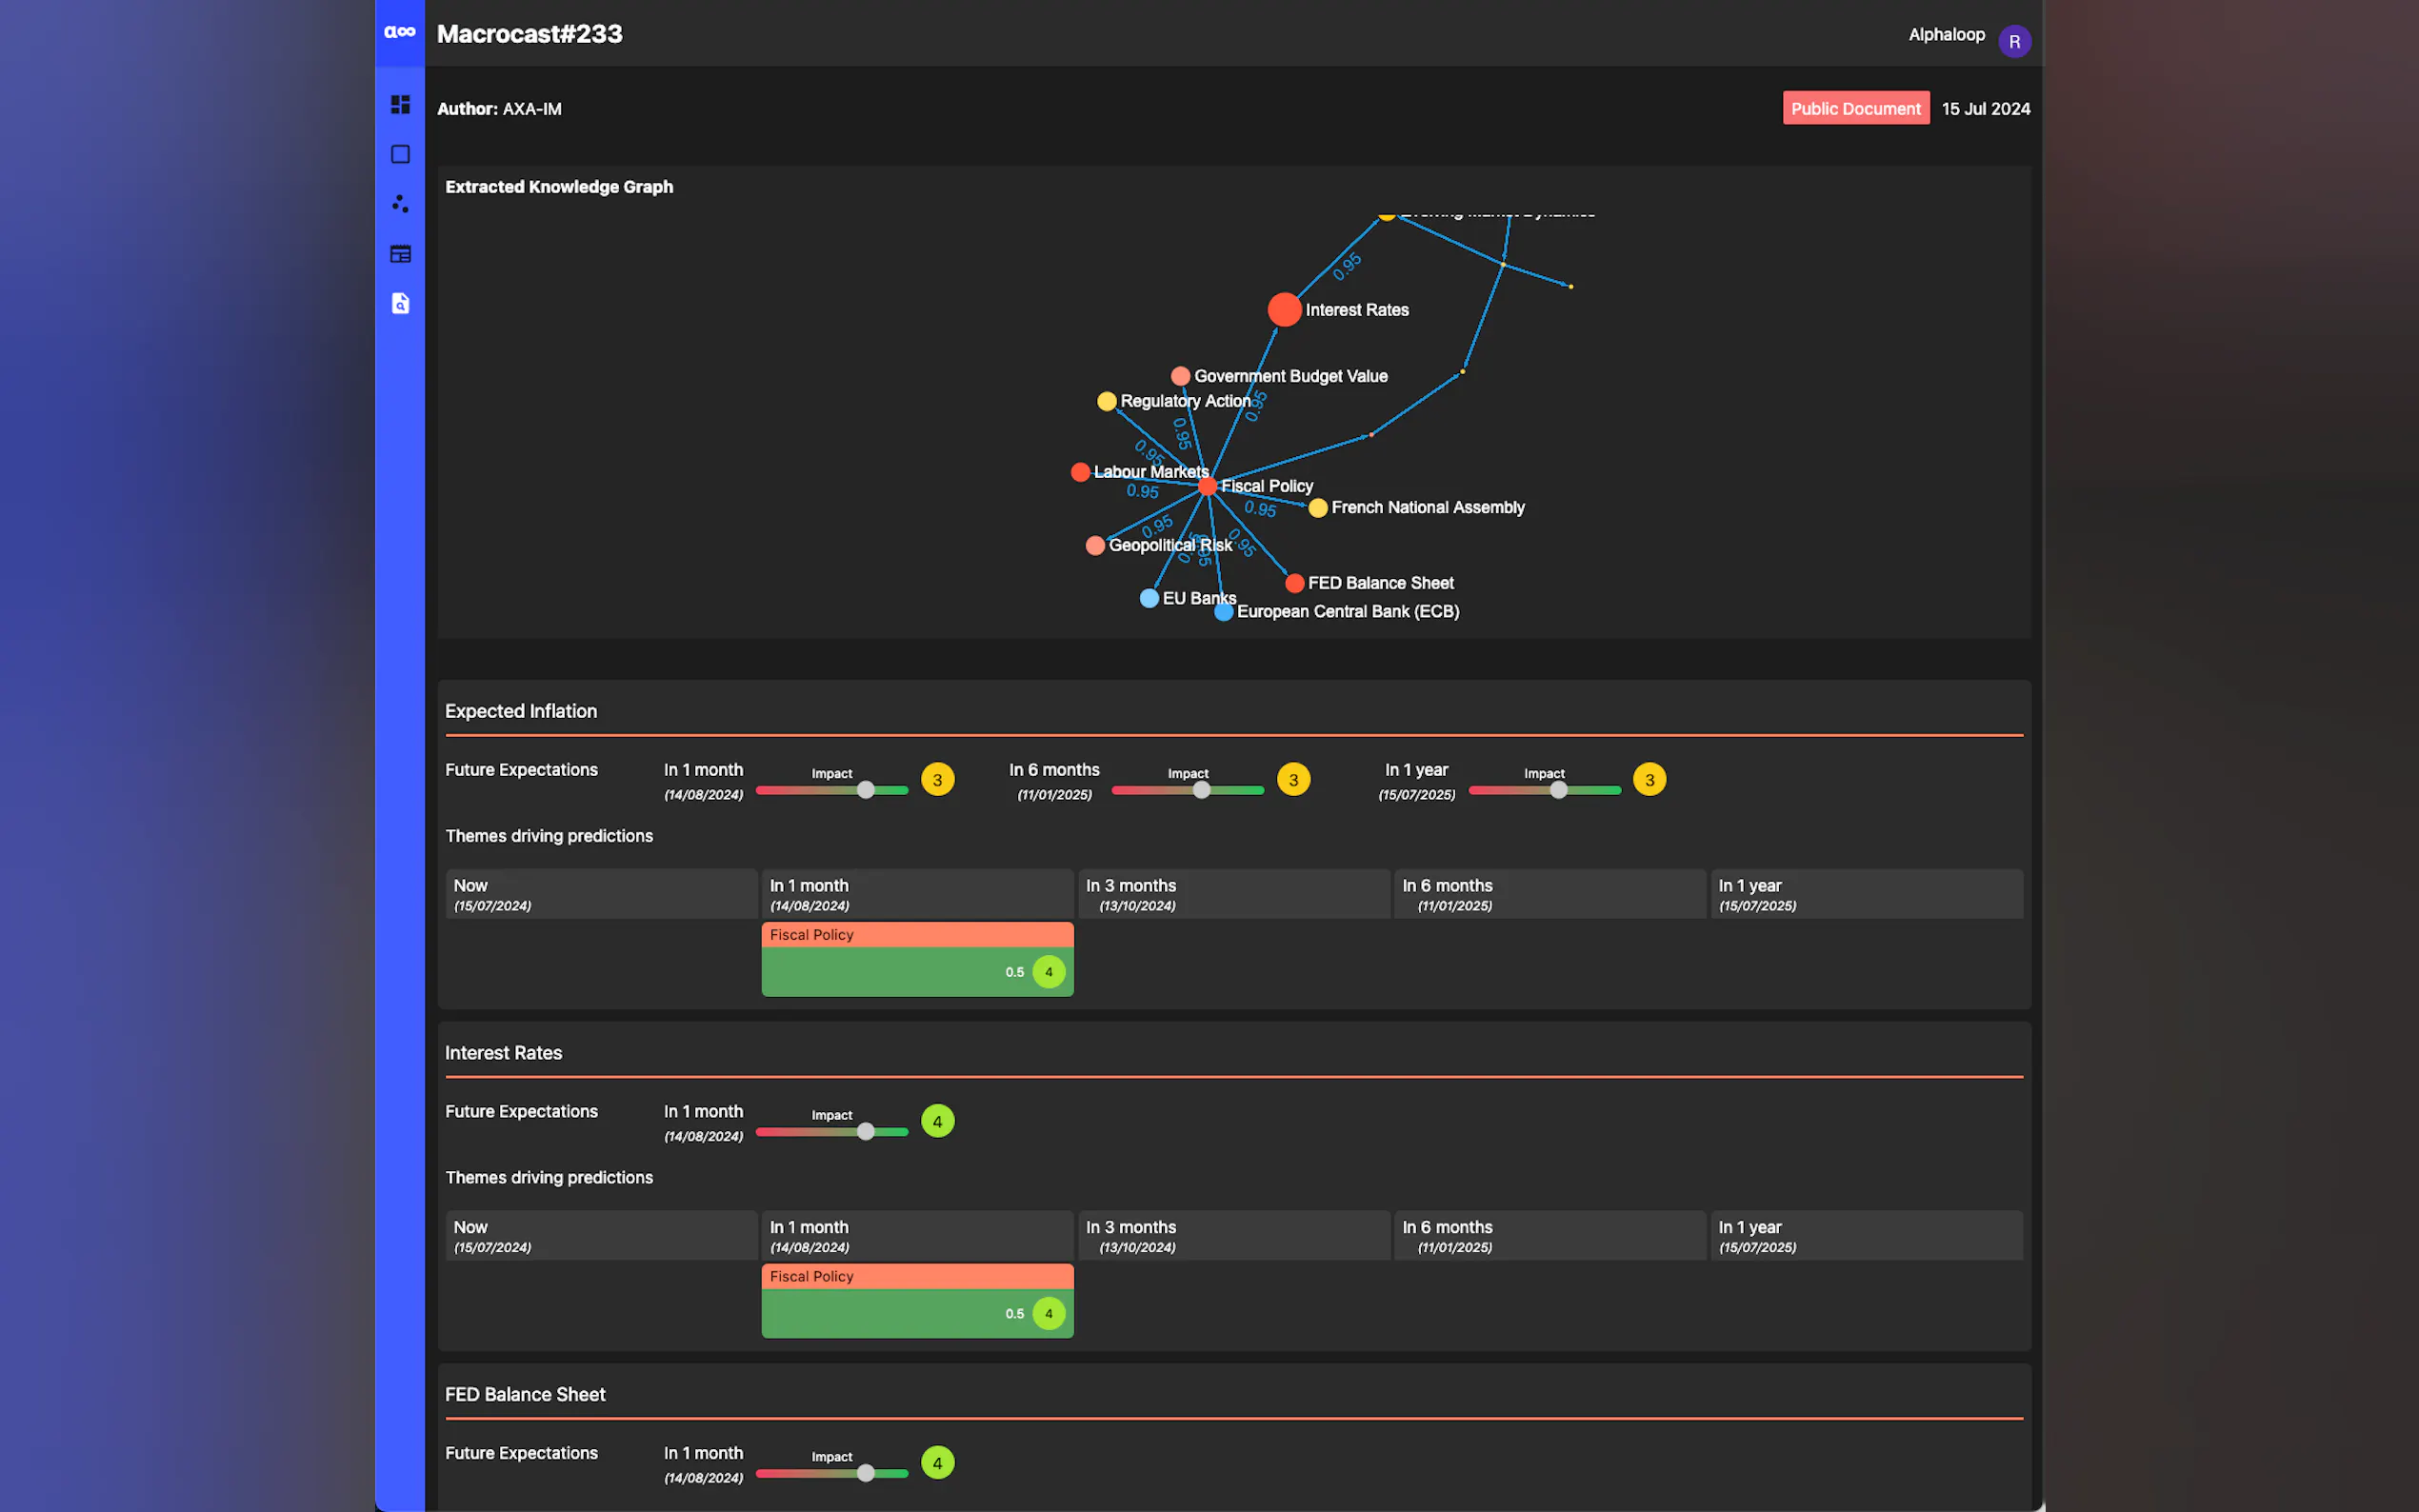
Task: Click the Alphaloop logo at top left
Action: pyautogui.click(x=400, y=32)
